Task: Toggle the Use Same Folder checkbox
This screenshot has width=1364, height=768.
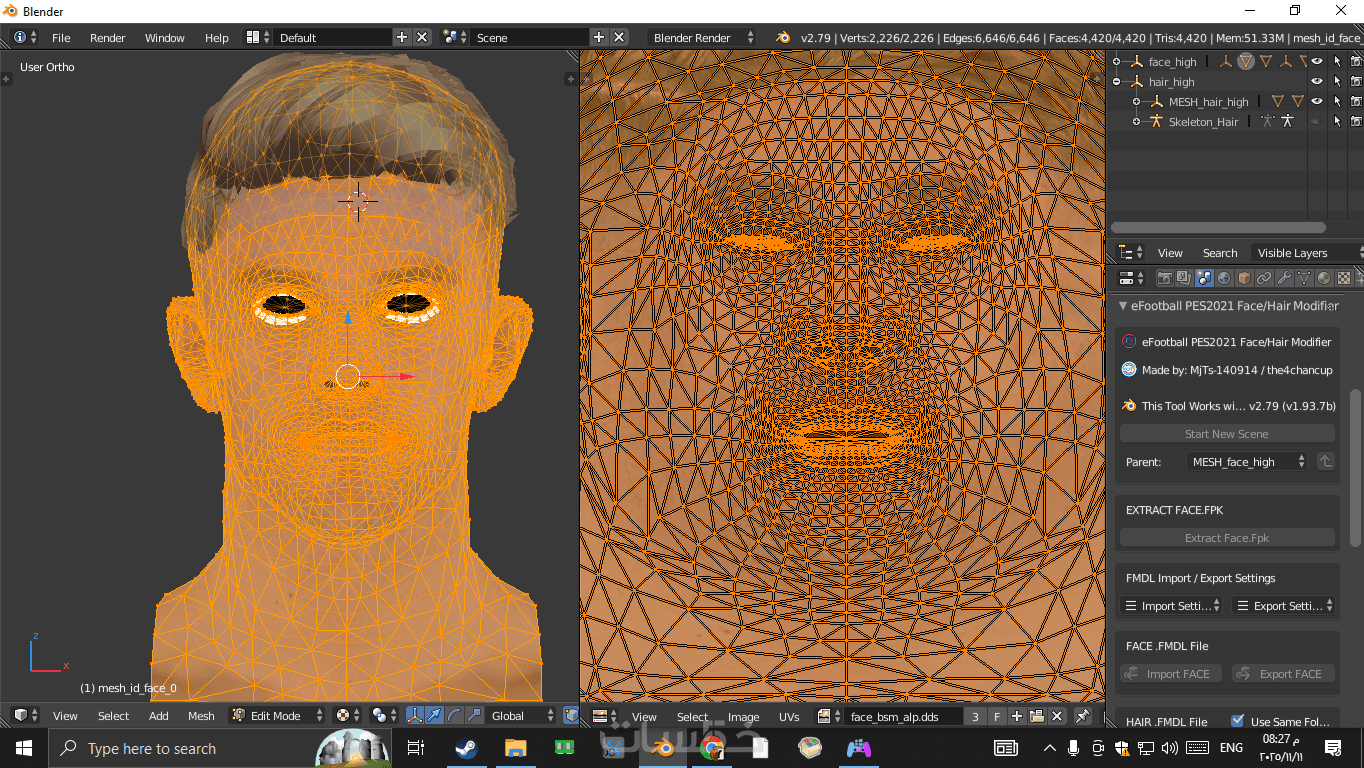Action: [x=1238, y=721]
